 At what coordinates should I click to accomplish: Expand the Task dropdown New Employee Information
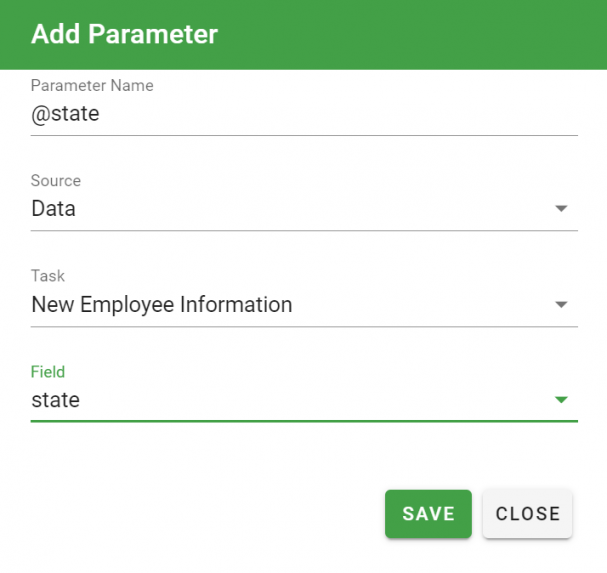point(304,305)
